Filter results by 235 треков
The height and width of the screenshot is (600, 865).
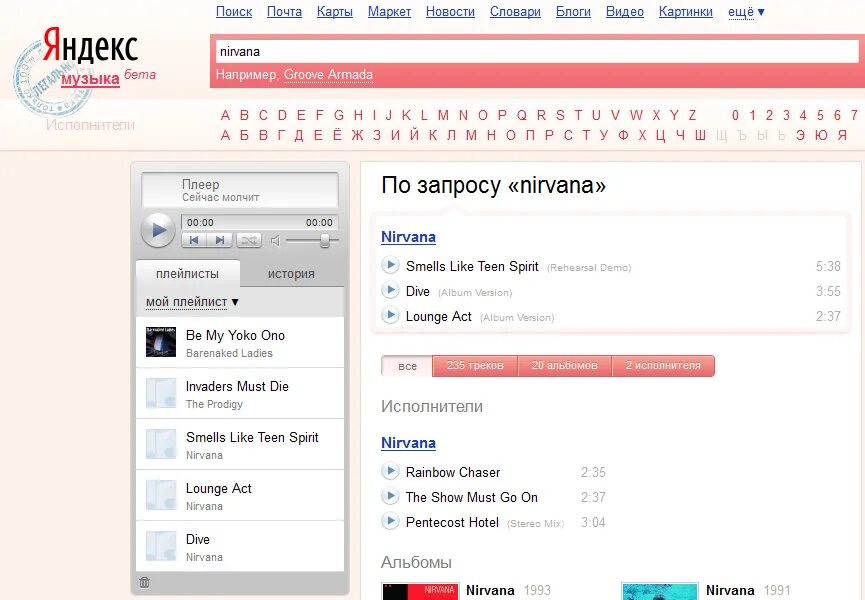(x=475, y=366)
